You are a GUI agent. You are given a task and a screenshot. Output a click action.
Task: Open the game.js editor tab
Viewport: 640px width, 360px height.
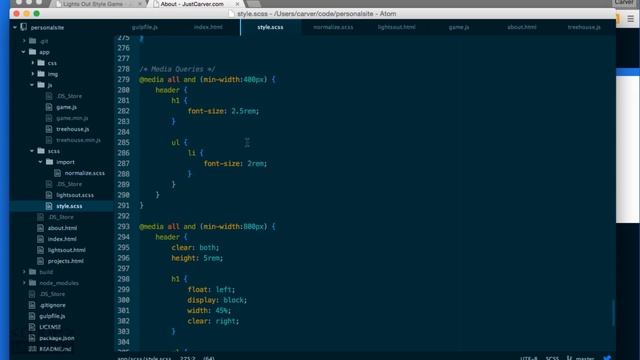point(459,27)
